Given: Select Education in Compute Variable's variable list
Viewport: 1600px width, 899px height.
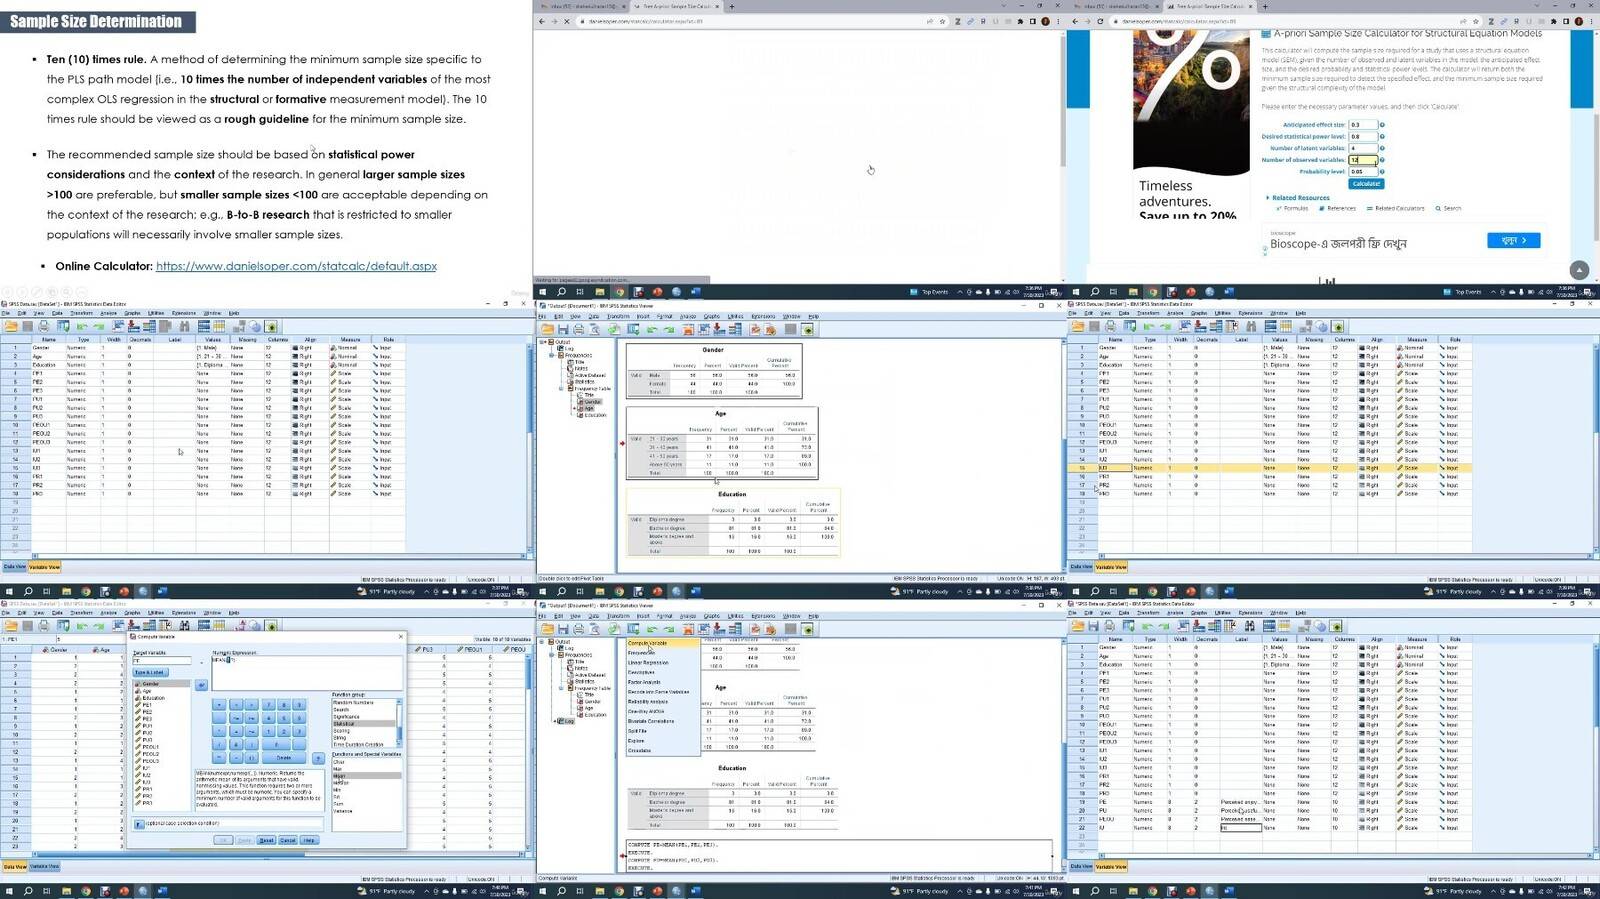Looking at the screenshot, I should click(153, 698).
